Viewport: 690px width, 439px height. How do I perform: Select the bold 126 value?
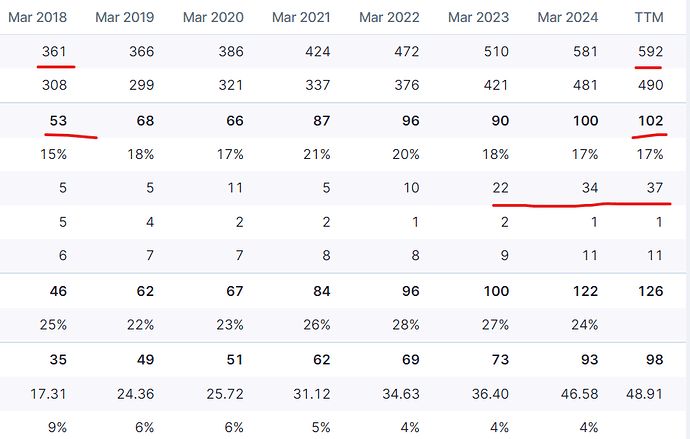(649, 291)
